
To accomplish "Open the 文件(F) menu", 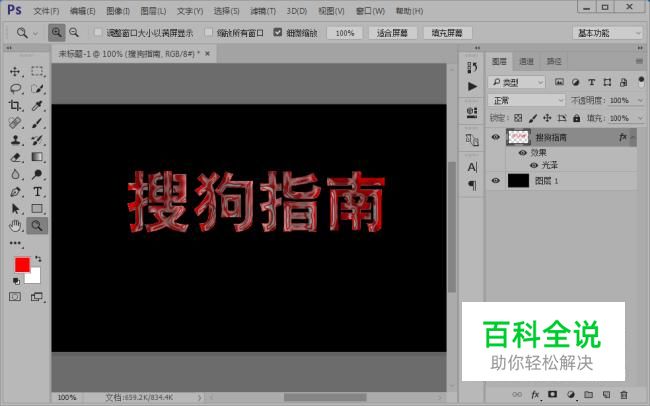I will [46, 11].
